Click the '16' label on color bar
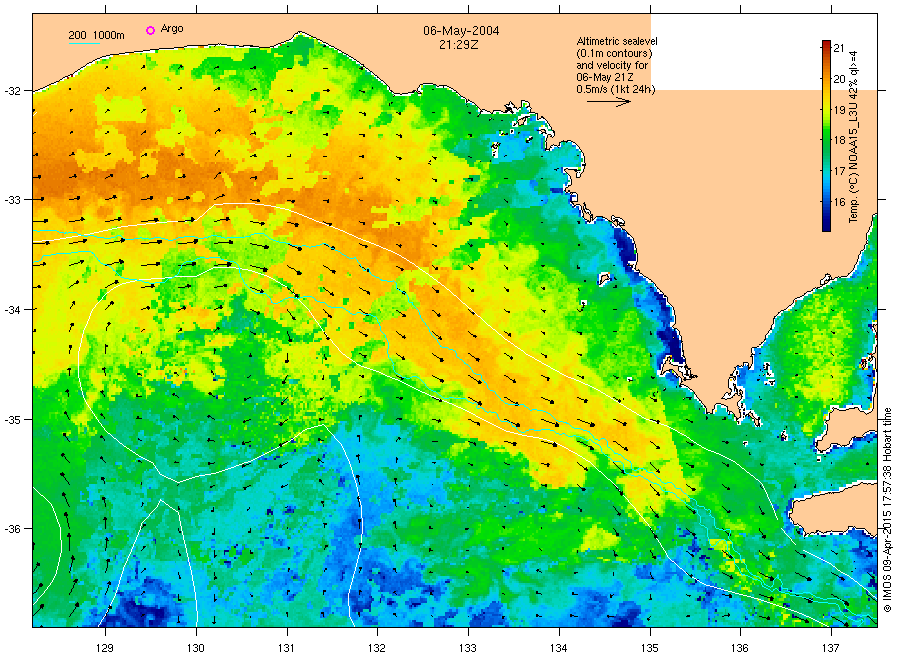 pyautogui.click(x=839, y=202)
